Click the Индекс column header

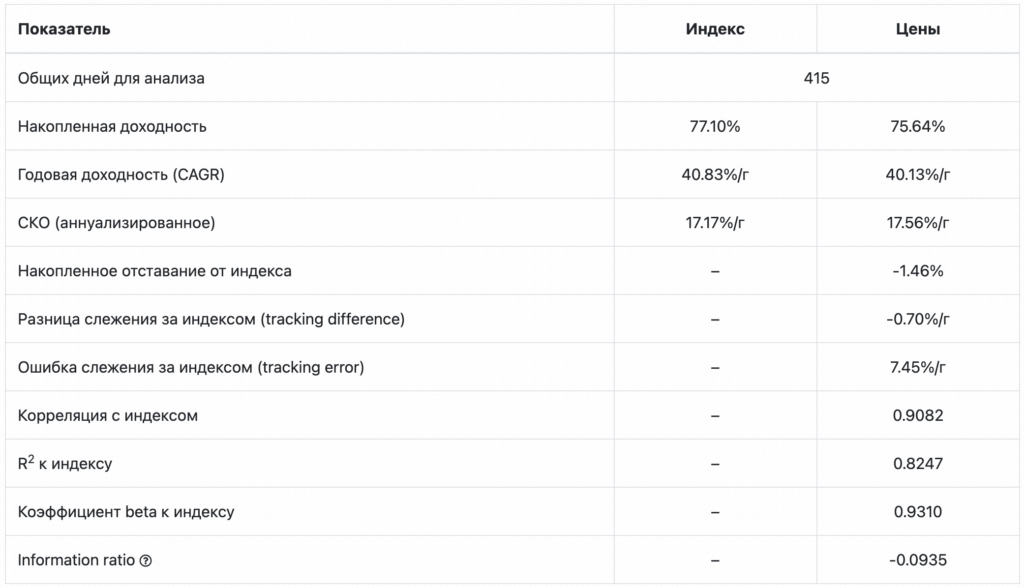(x=715, y=29)
